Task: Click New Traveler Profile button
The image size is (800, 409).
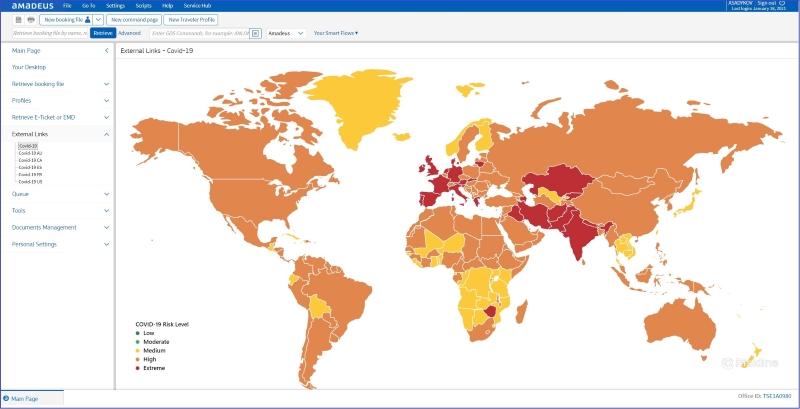Action: point(190,20)
